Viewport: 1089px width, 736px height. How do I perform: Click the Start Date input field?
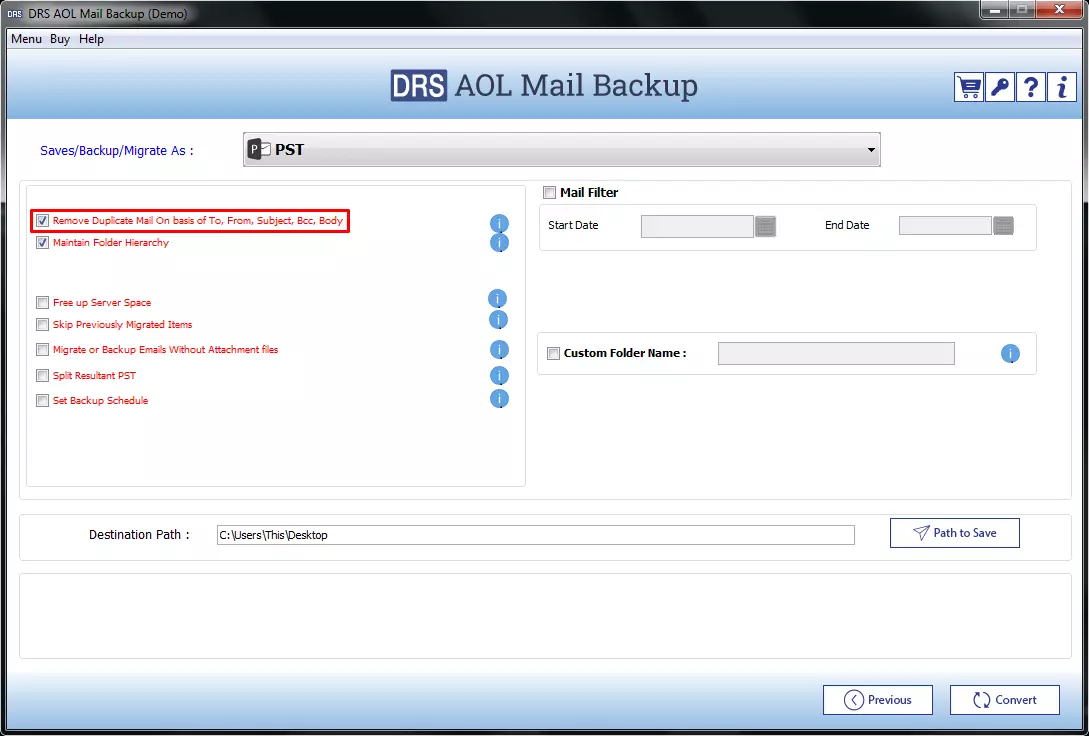[x=697, y=226]
